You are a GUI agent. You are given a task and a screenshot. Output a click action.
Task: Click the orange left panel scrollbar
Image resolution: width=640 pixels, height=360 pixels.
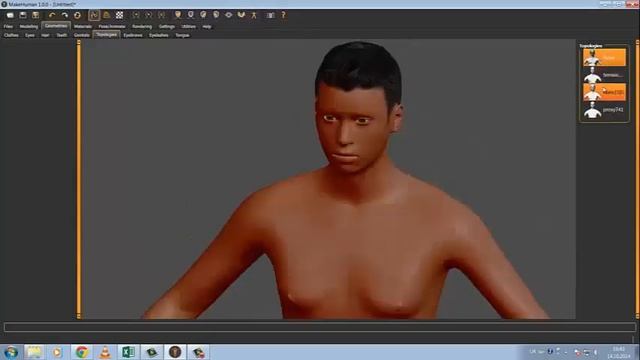[x=79, y=179]
